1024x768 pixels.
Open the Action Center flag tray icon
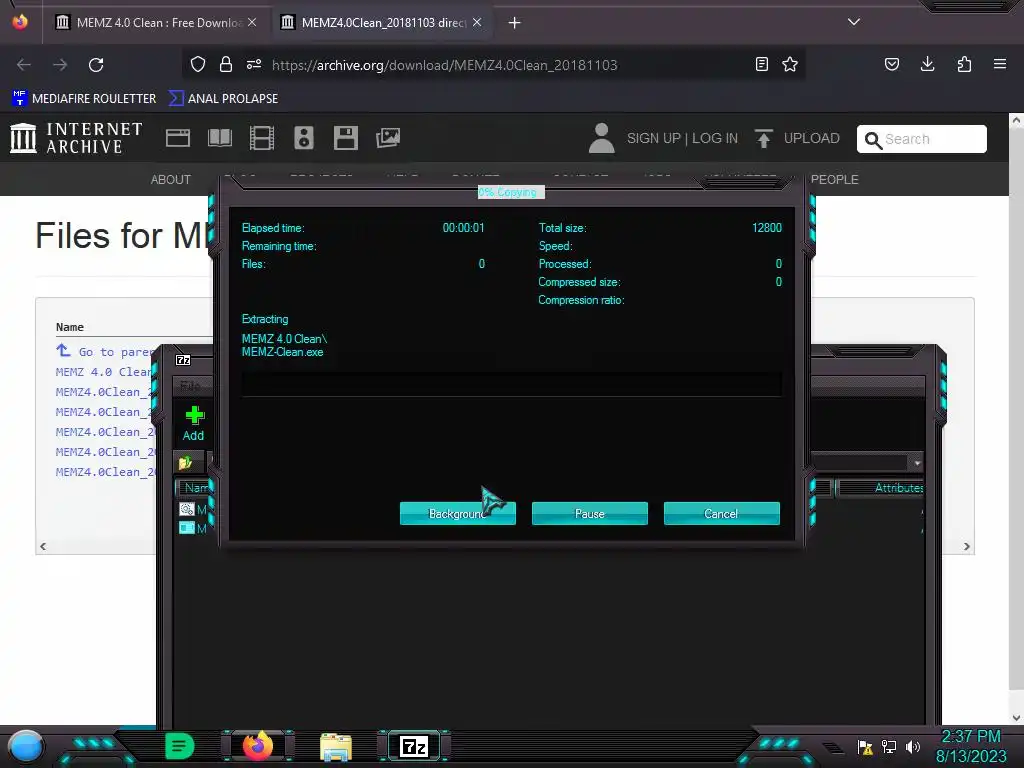pos(865,746)
